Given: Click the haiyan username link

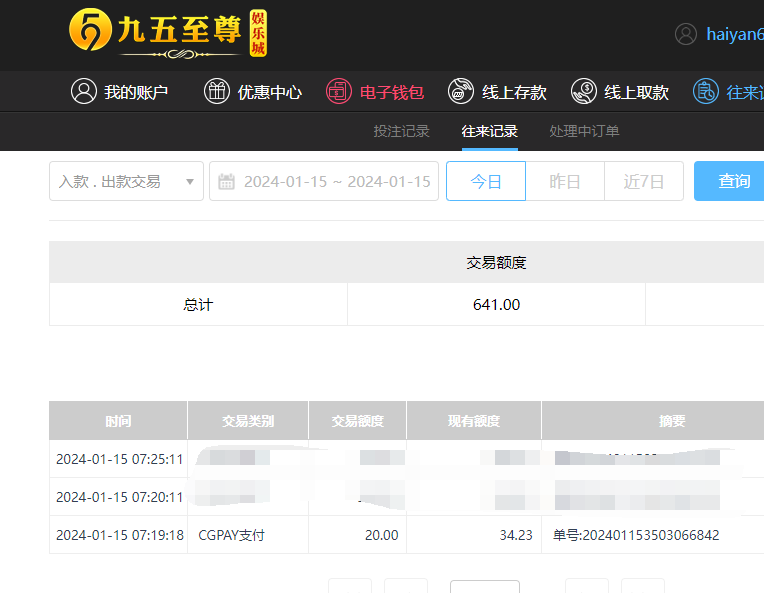Looking at the screenshot, I should point(735,34).
